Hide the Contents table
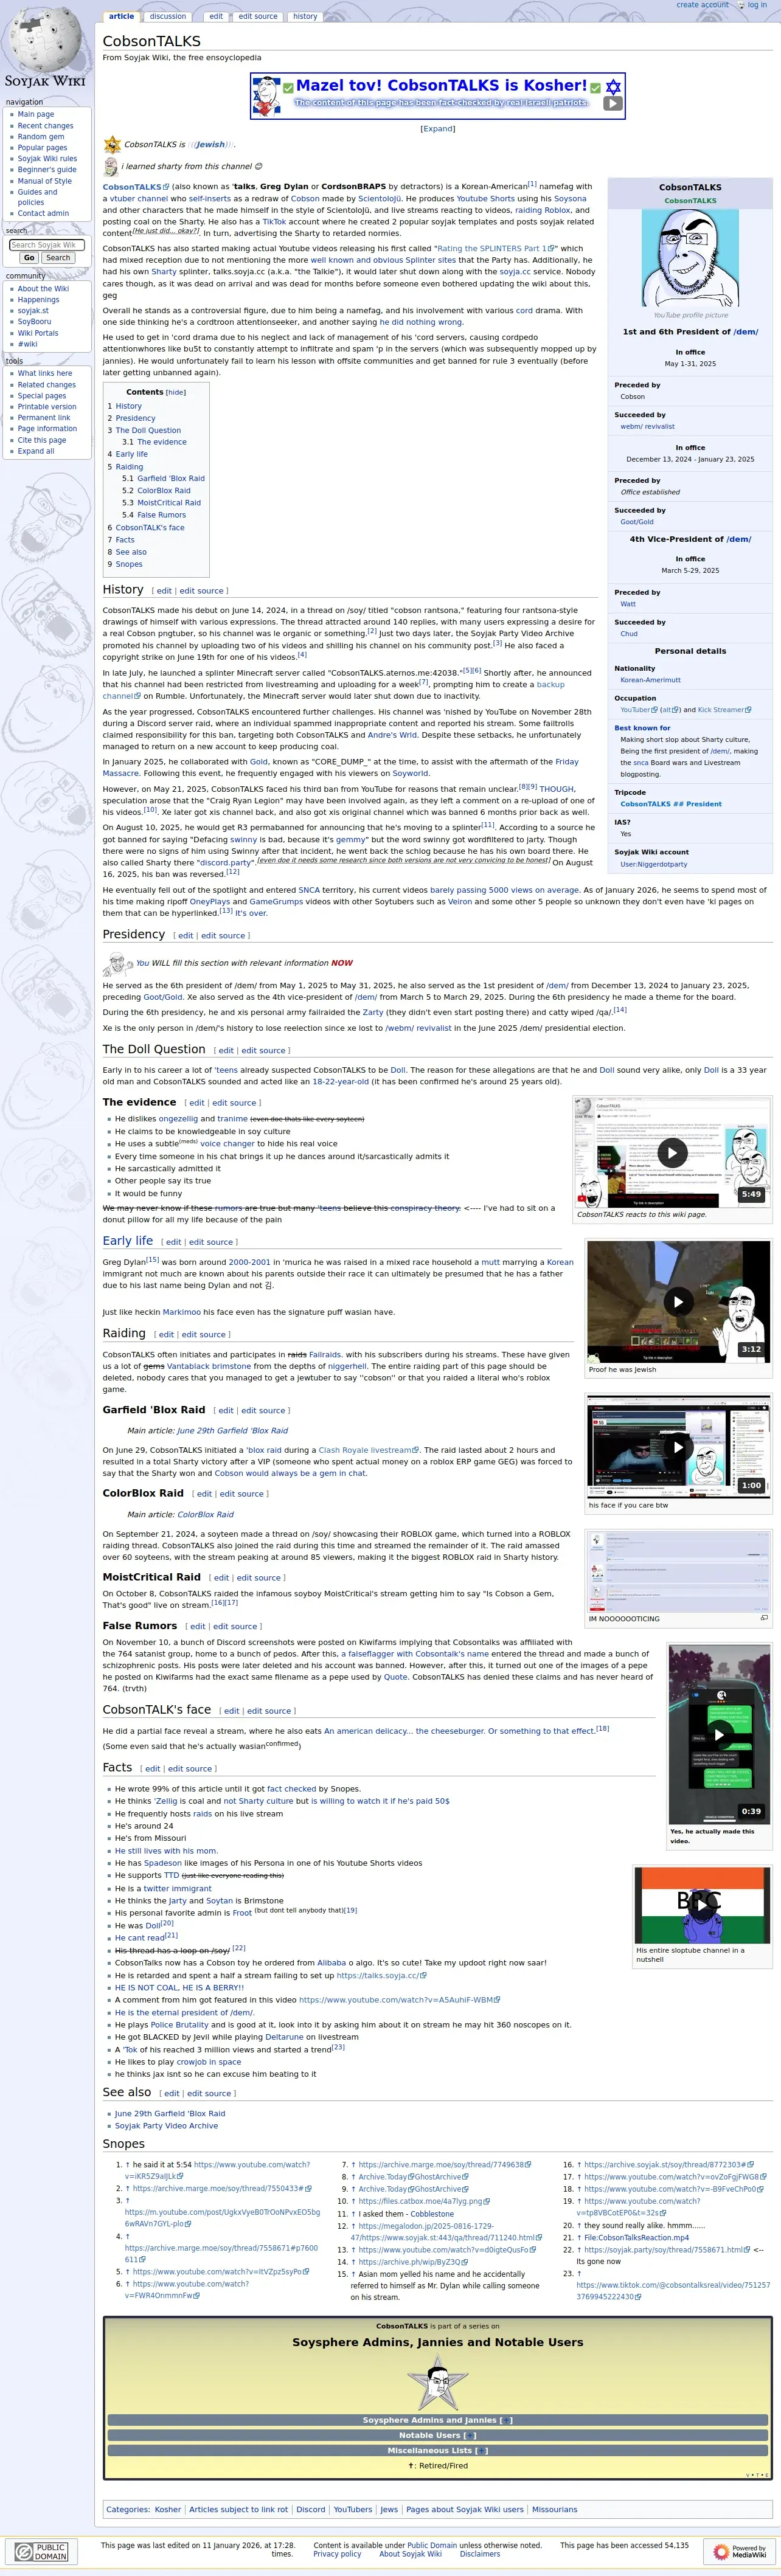The width and height of the screenshot is (781, 2576). 175,392
